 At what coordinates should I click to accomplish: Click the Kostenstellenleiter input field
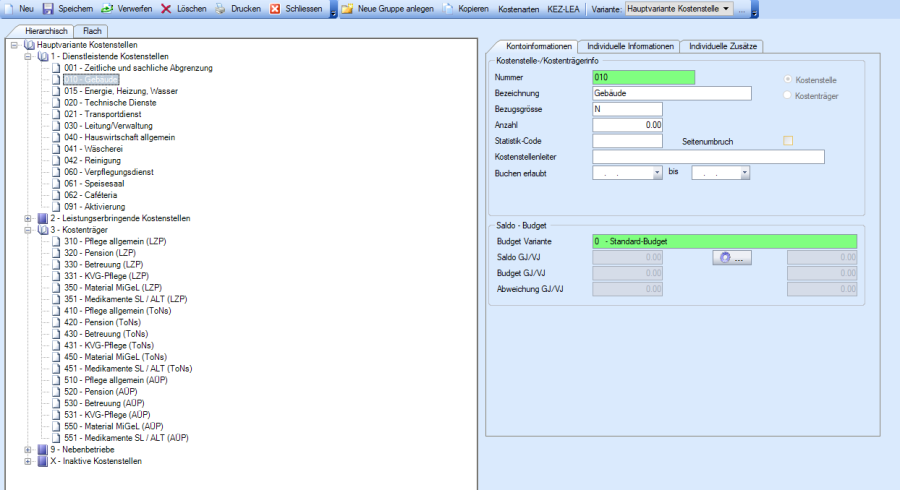(x=708, y=157)
